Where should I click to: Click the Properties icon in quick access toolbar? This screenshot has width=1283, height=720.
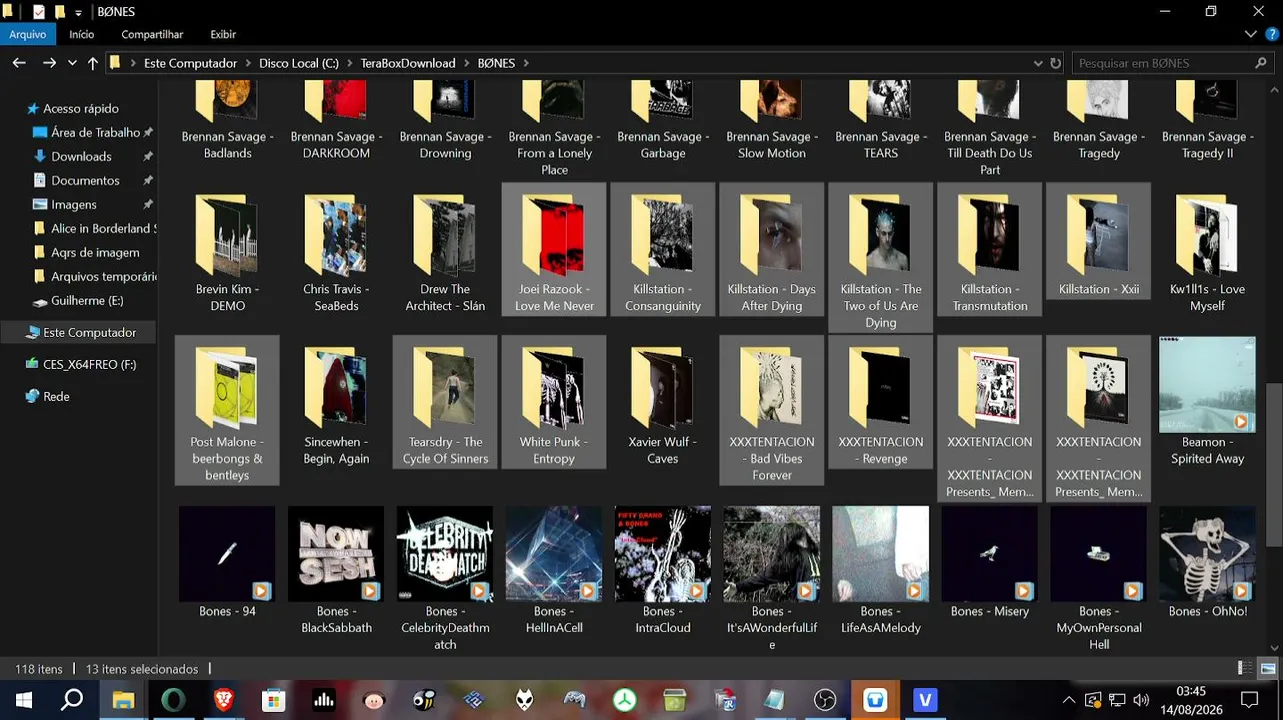point(39,12)
